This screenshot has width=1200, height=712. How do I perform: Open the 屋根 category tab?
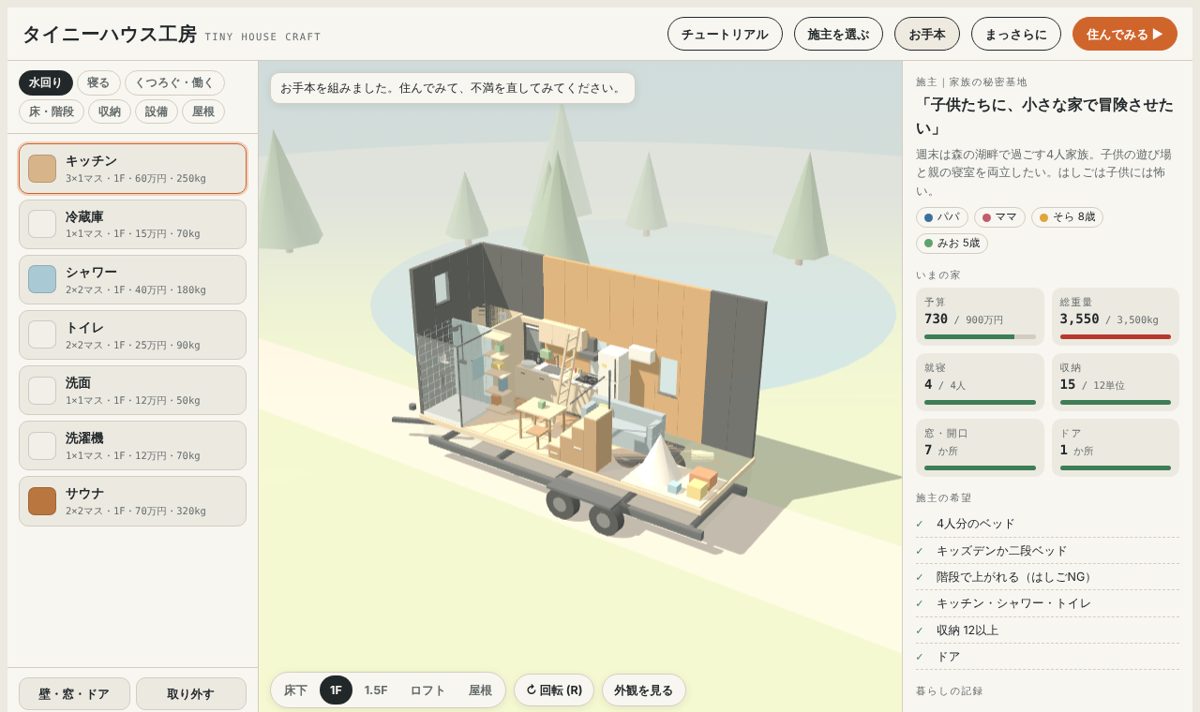tap(203, 111)
